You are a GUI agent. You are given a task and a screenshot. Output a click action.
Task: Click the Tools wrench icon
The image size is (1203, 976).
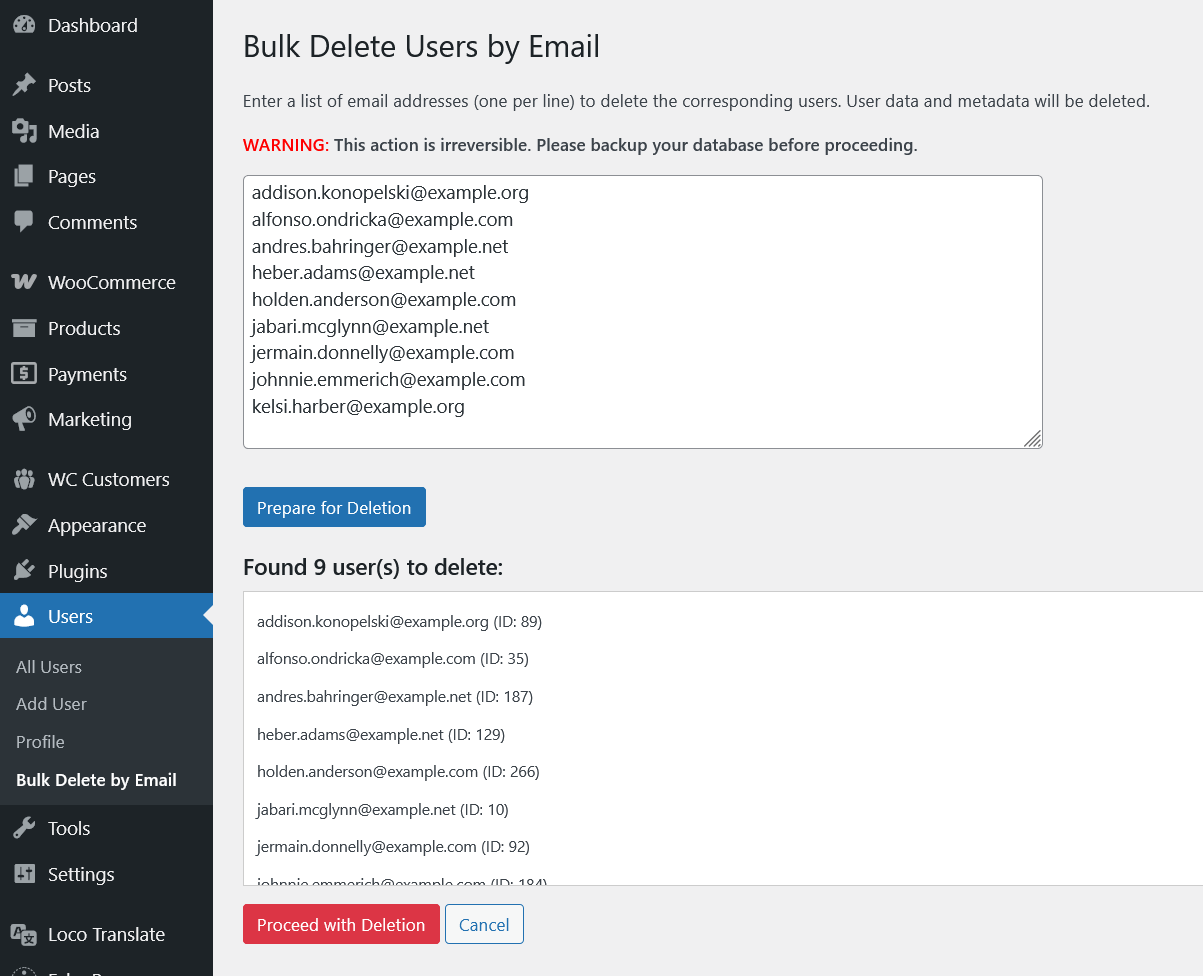tap(24, 828)
